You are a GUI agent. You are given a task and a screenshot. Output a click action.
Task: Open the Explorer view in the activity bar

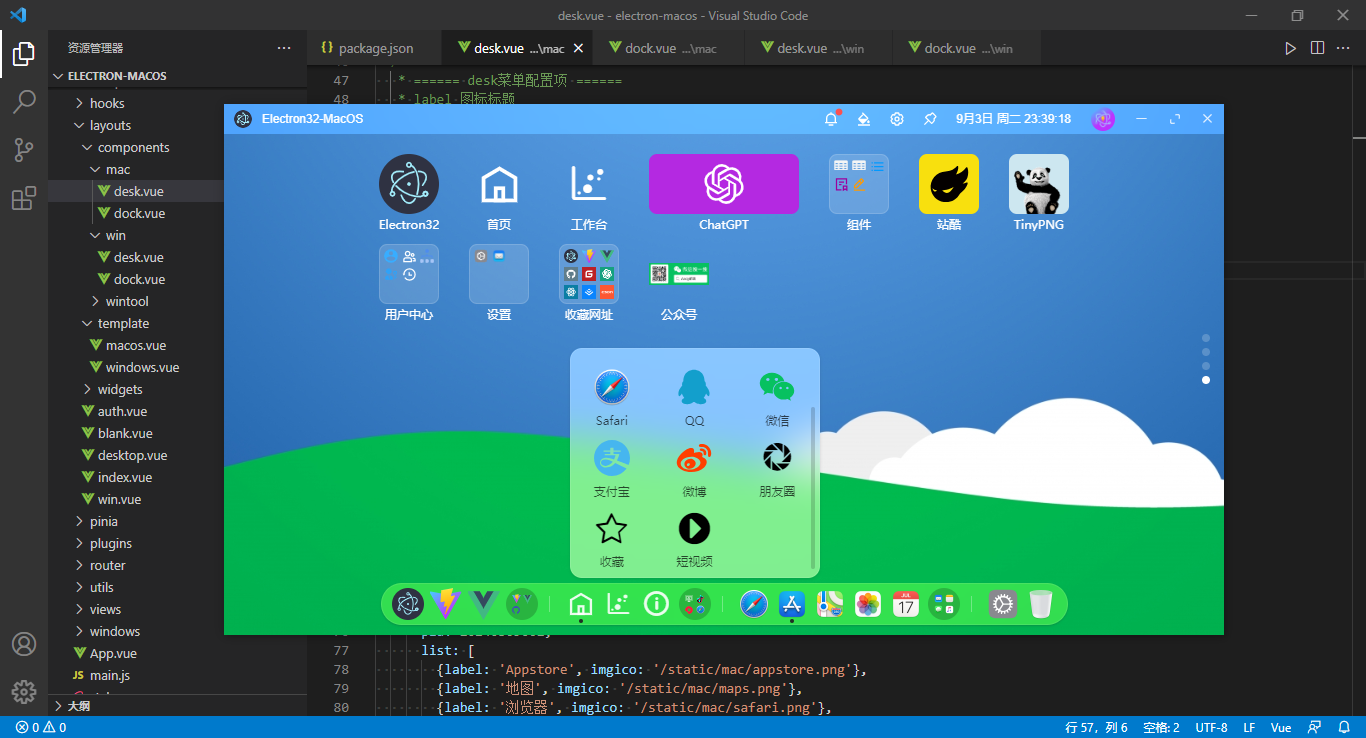pyautogui.click(x=24, y=54)
